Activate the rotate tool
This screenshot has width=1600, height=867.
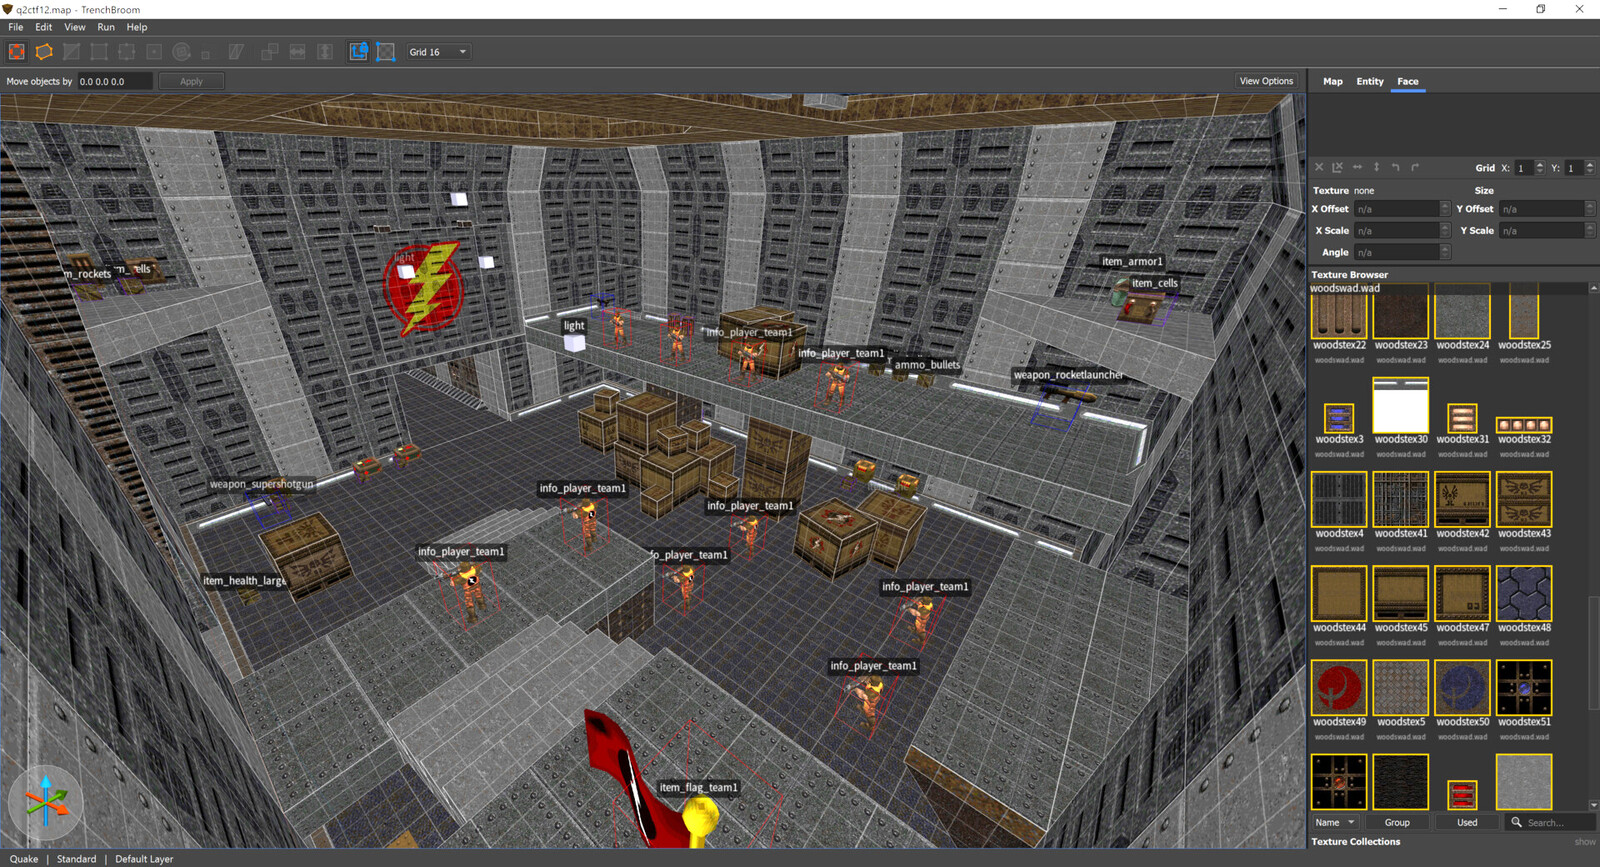coord(181,52)
